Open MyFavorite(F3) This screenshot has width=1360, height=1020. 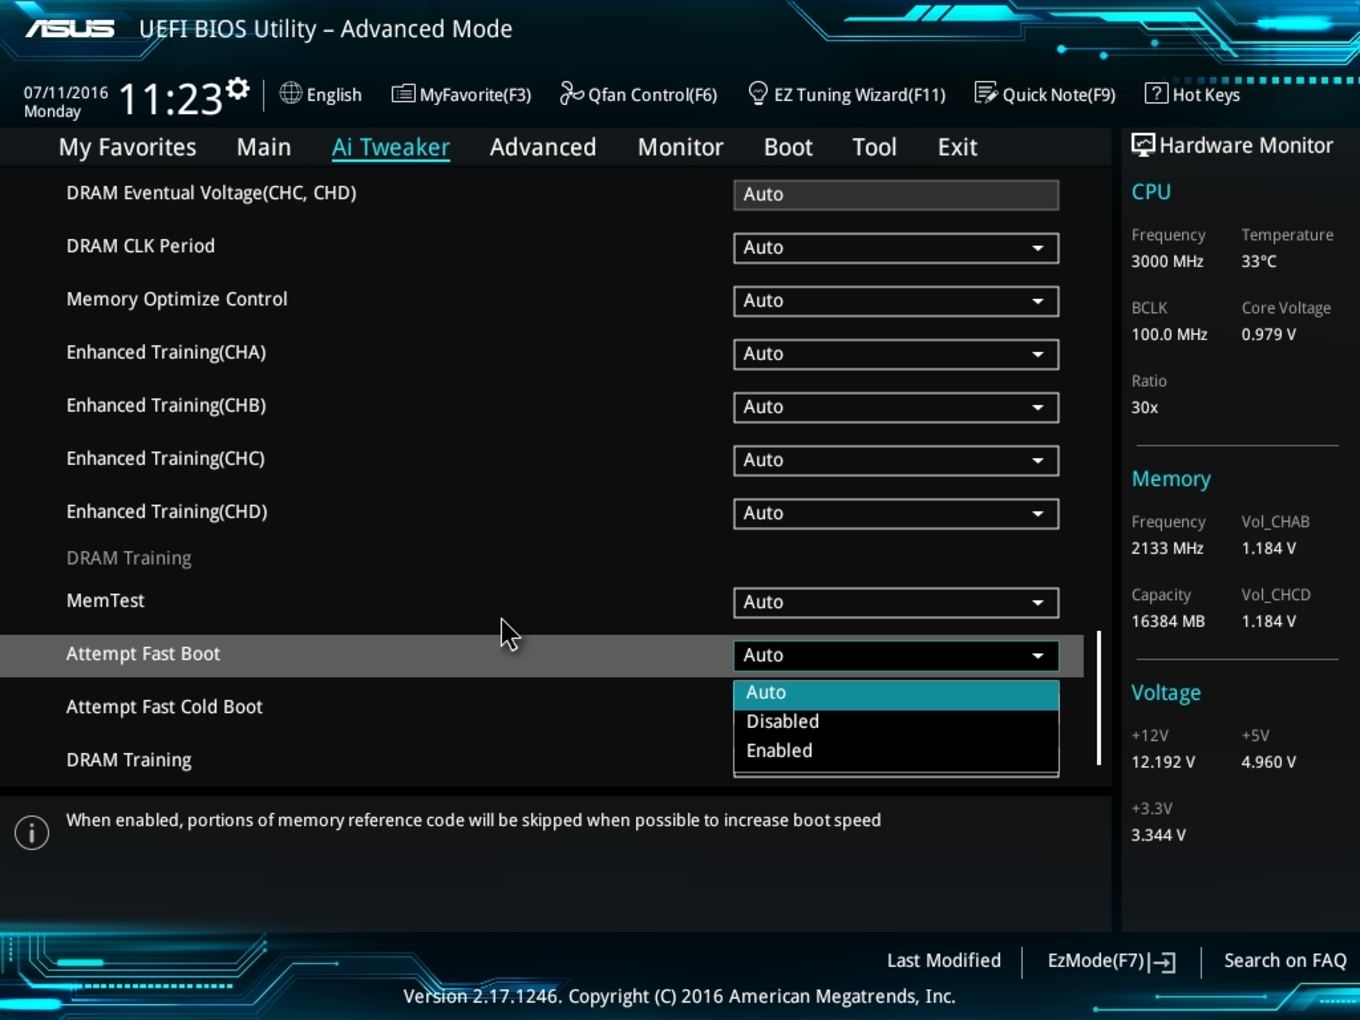461,94
